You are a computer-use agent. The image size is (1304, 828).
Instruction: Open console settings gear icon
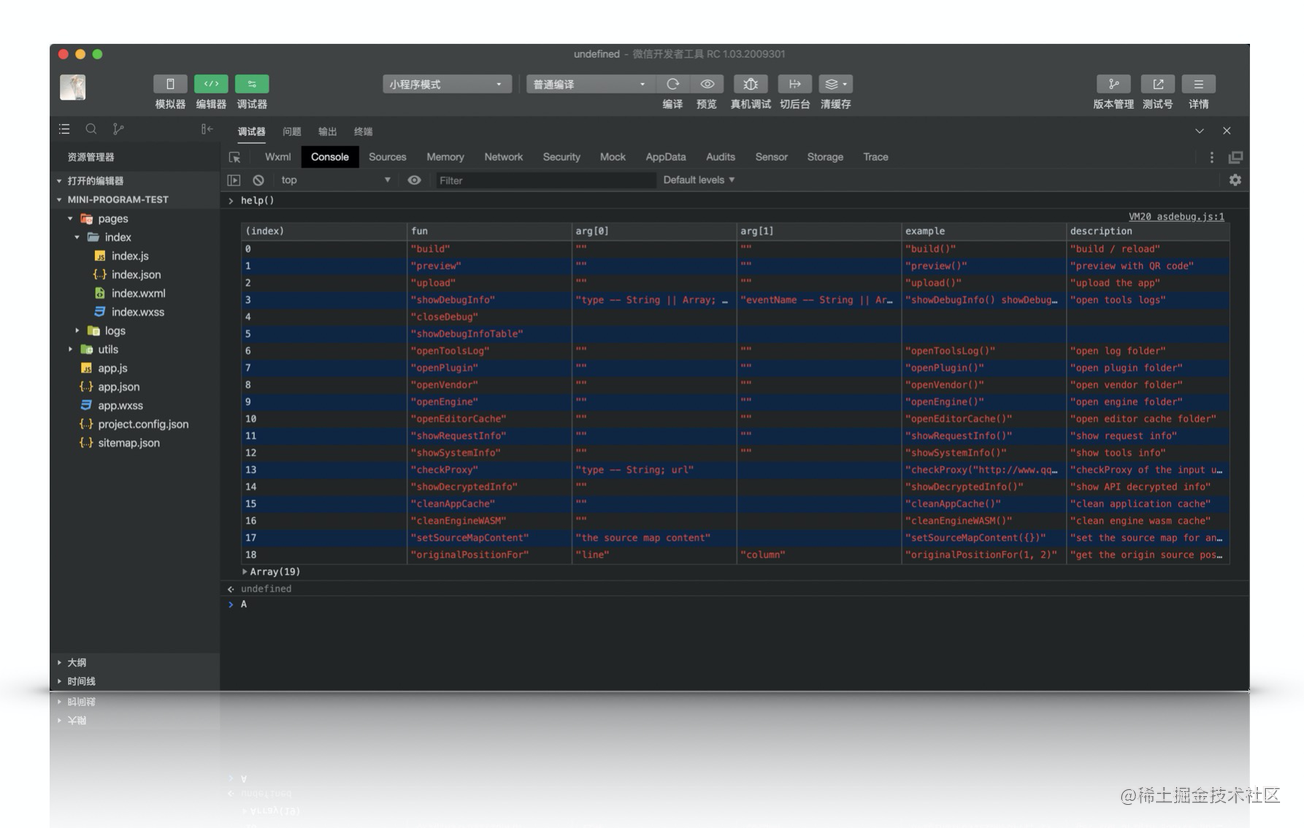[x=1235, y=180]
